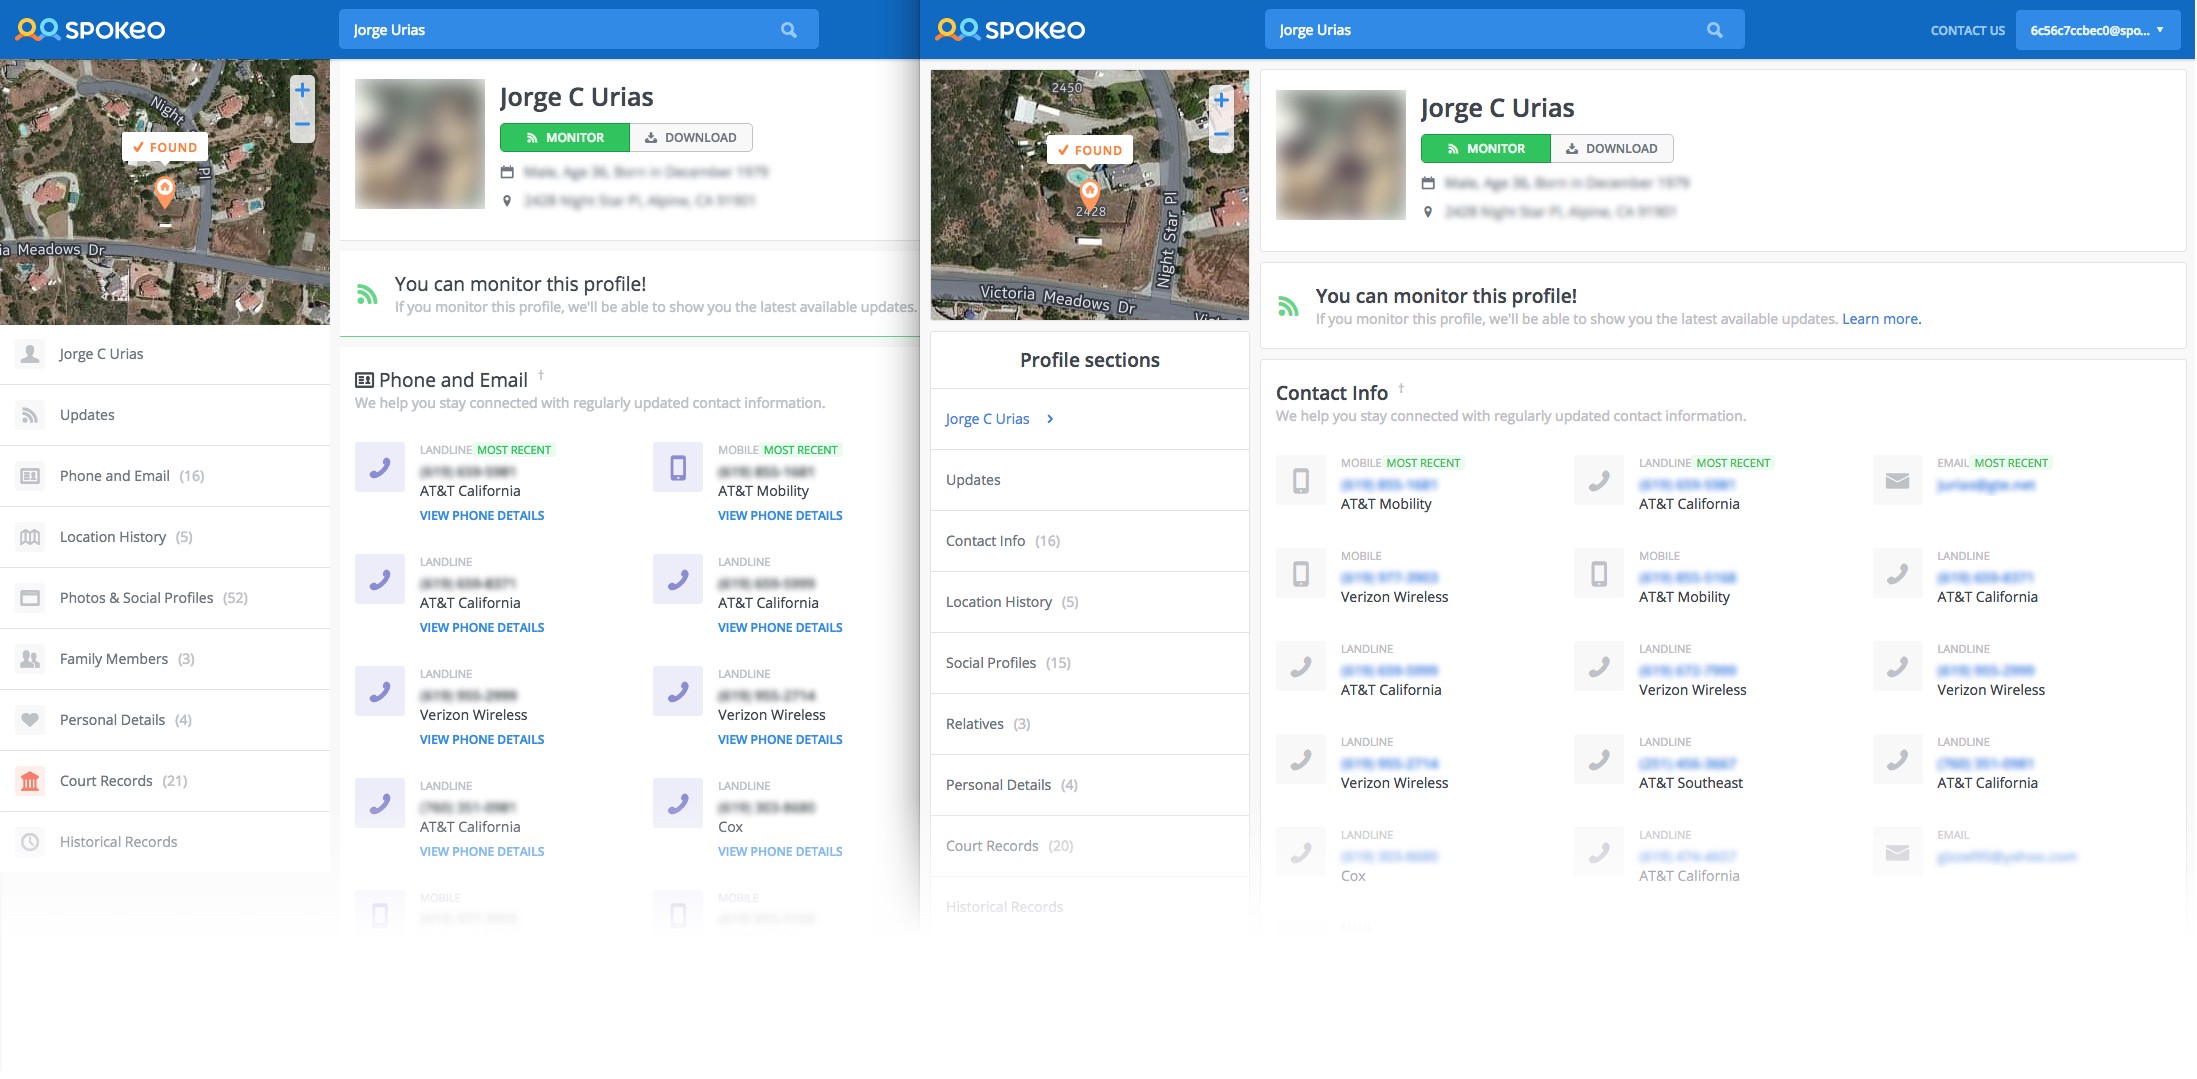Image resolution: width=2197 pixels, height=1079 pixels.
Task: Click 'AT&T Southeast' carrier text
Action: point(1690,783)
